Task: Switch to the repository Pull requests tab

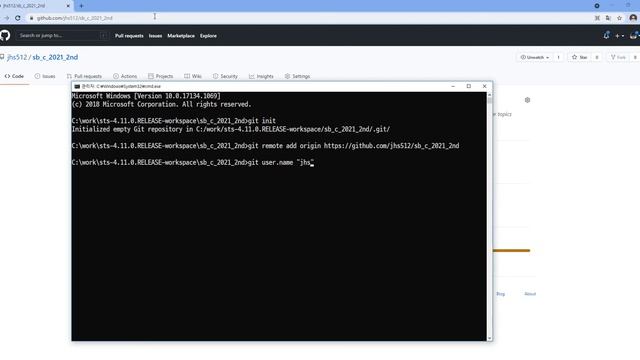Action: coord(84,76)
